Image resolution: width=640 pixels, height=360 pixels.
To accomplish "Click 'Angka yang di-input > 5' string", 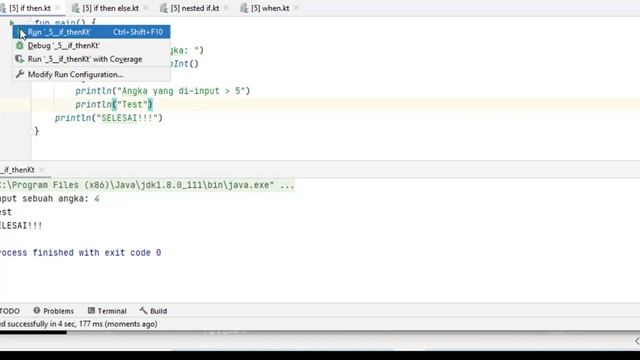I will (x=181, y=91).
